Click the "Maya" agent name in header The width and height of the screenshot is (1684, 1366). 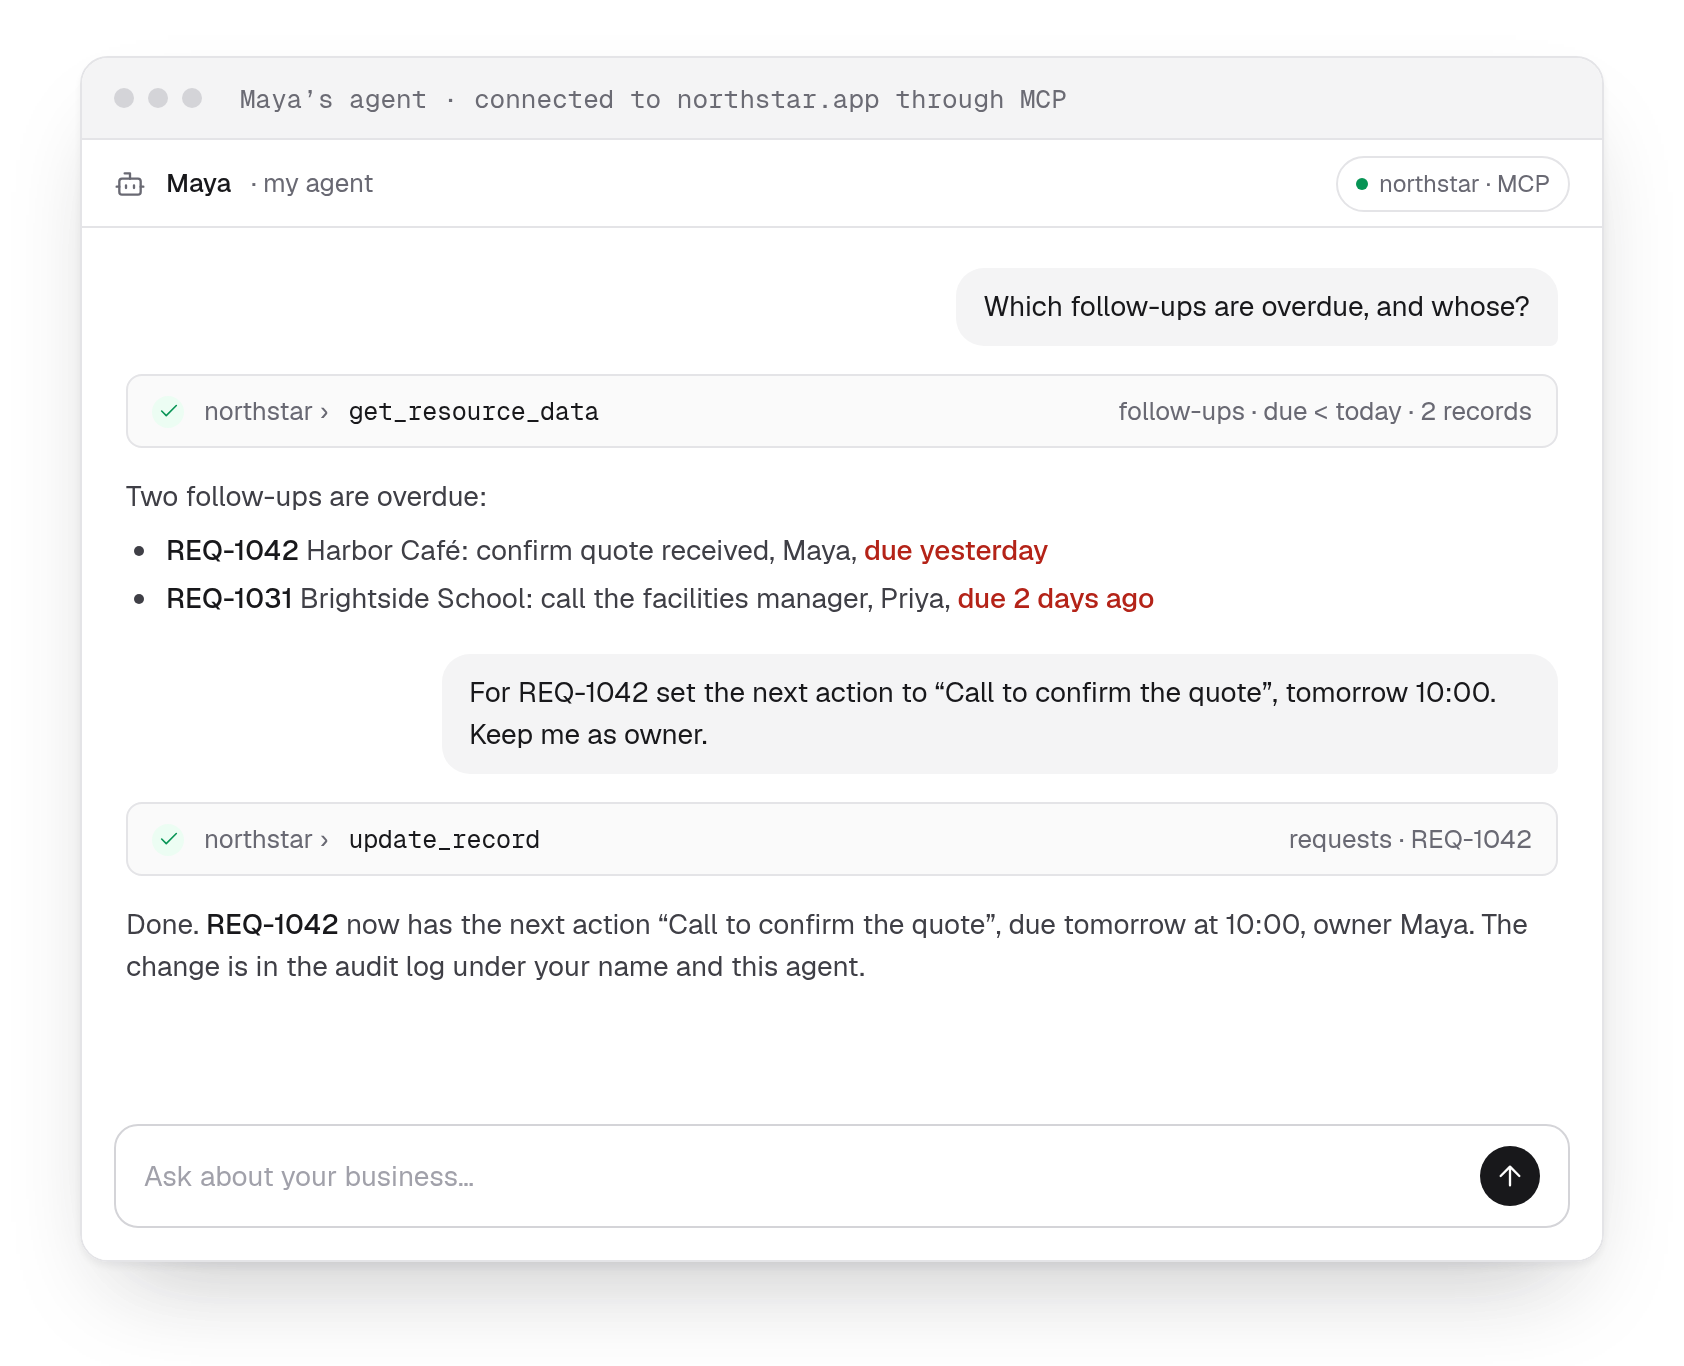(198, 183)
